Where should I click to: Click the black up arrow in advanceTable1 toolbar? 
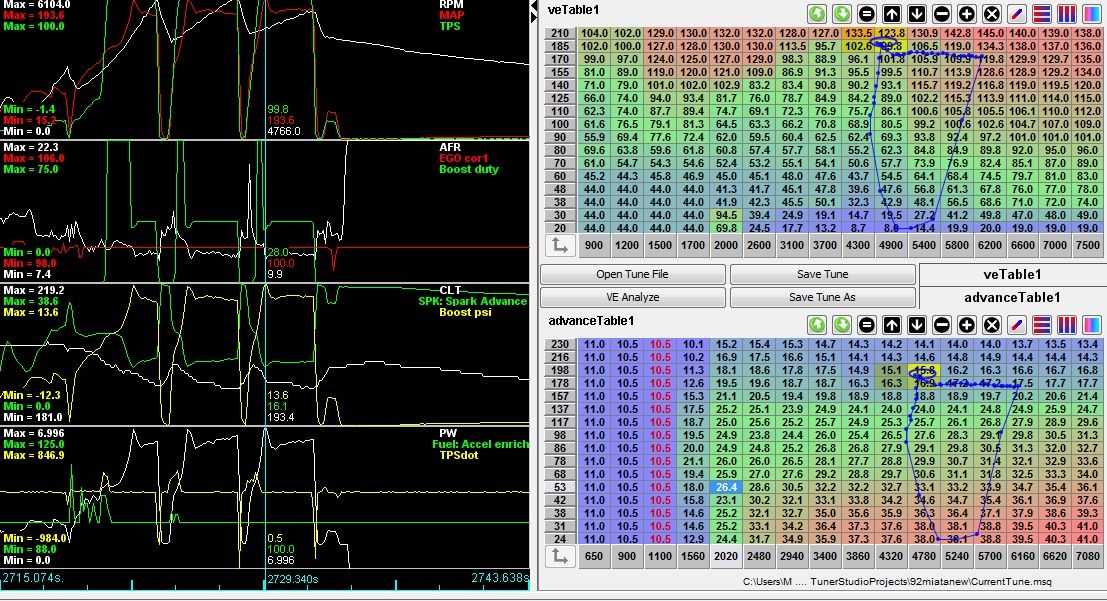click(891, 325)
